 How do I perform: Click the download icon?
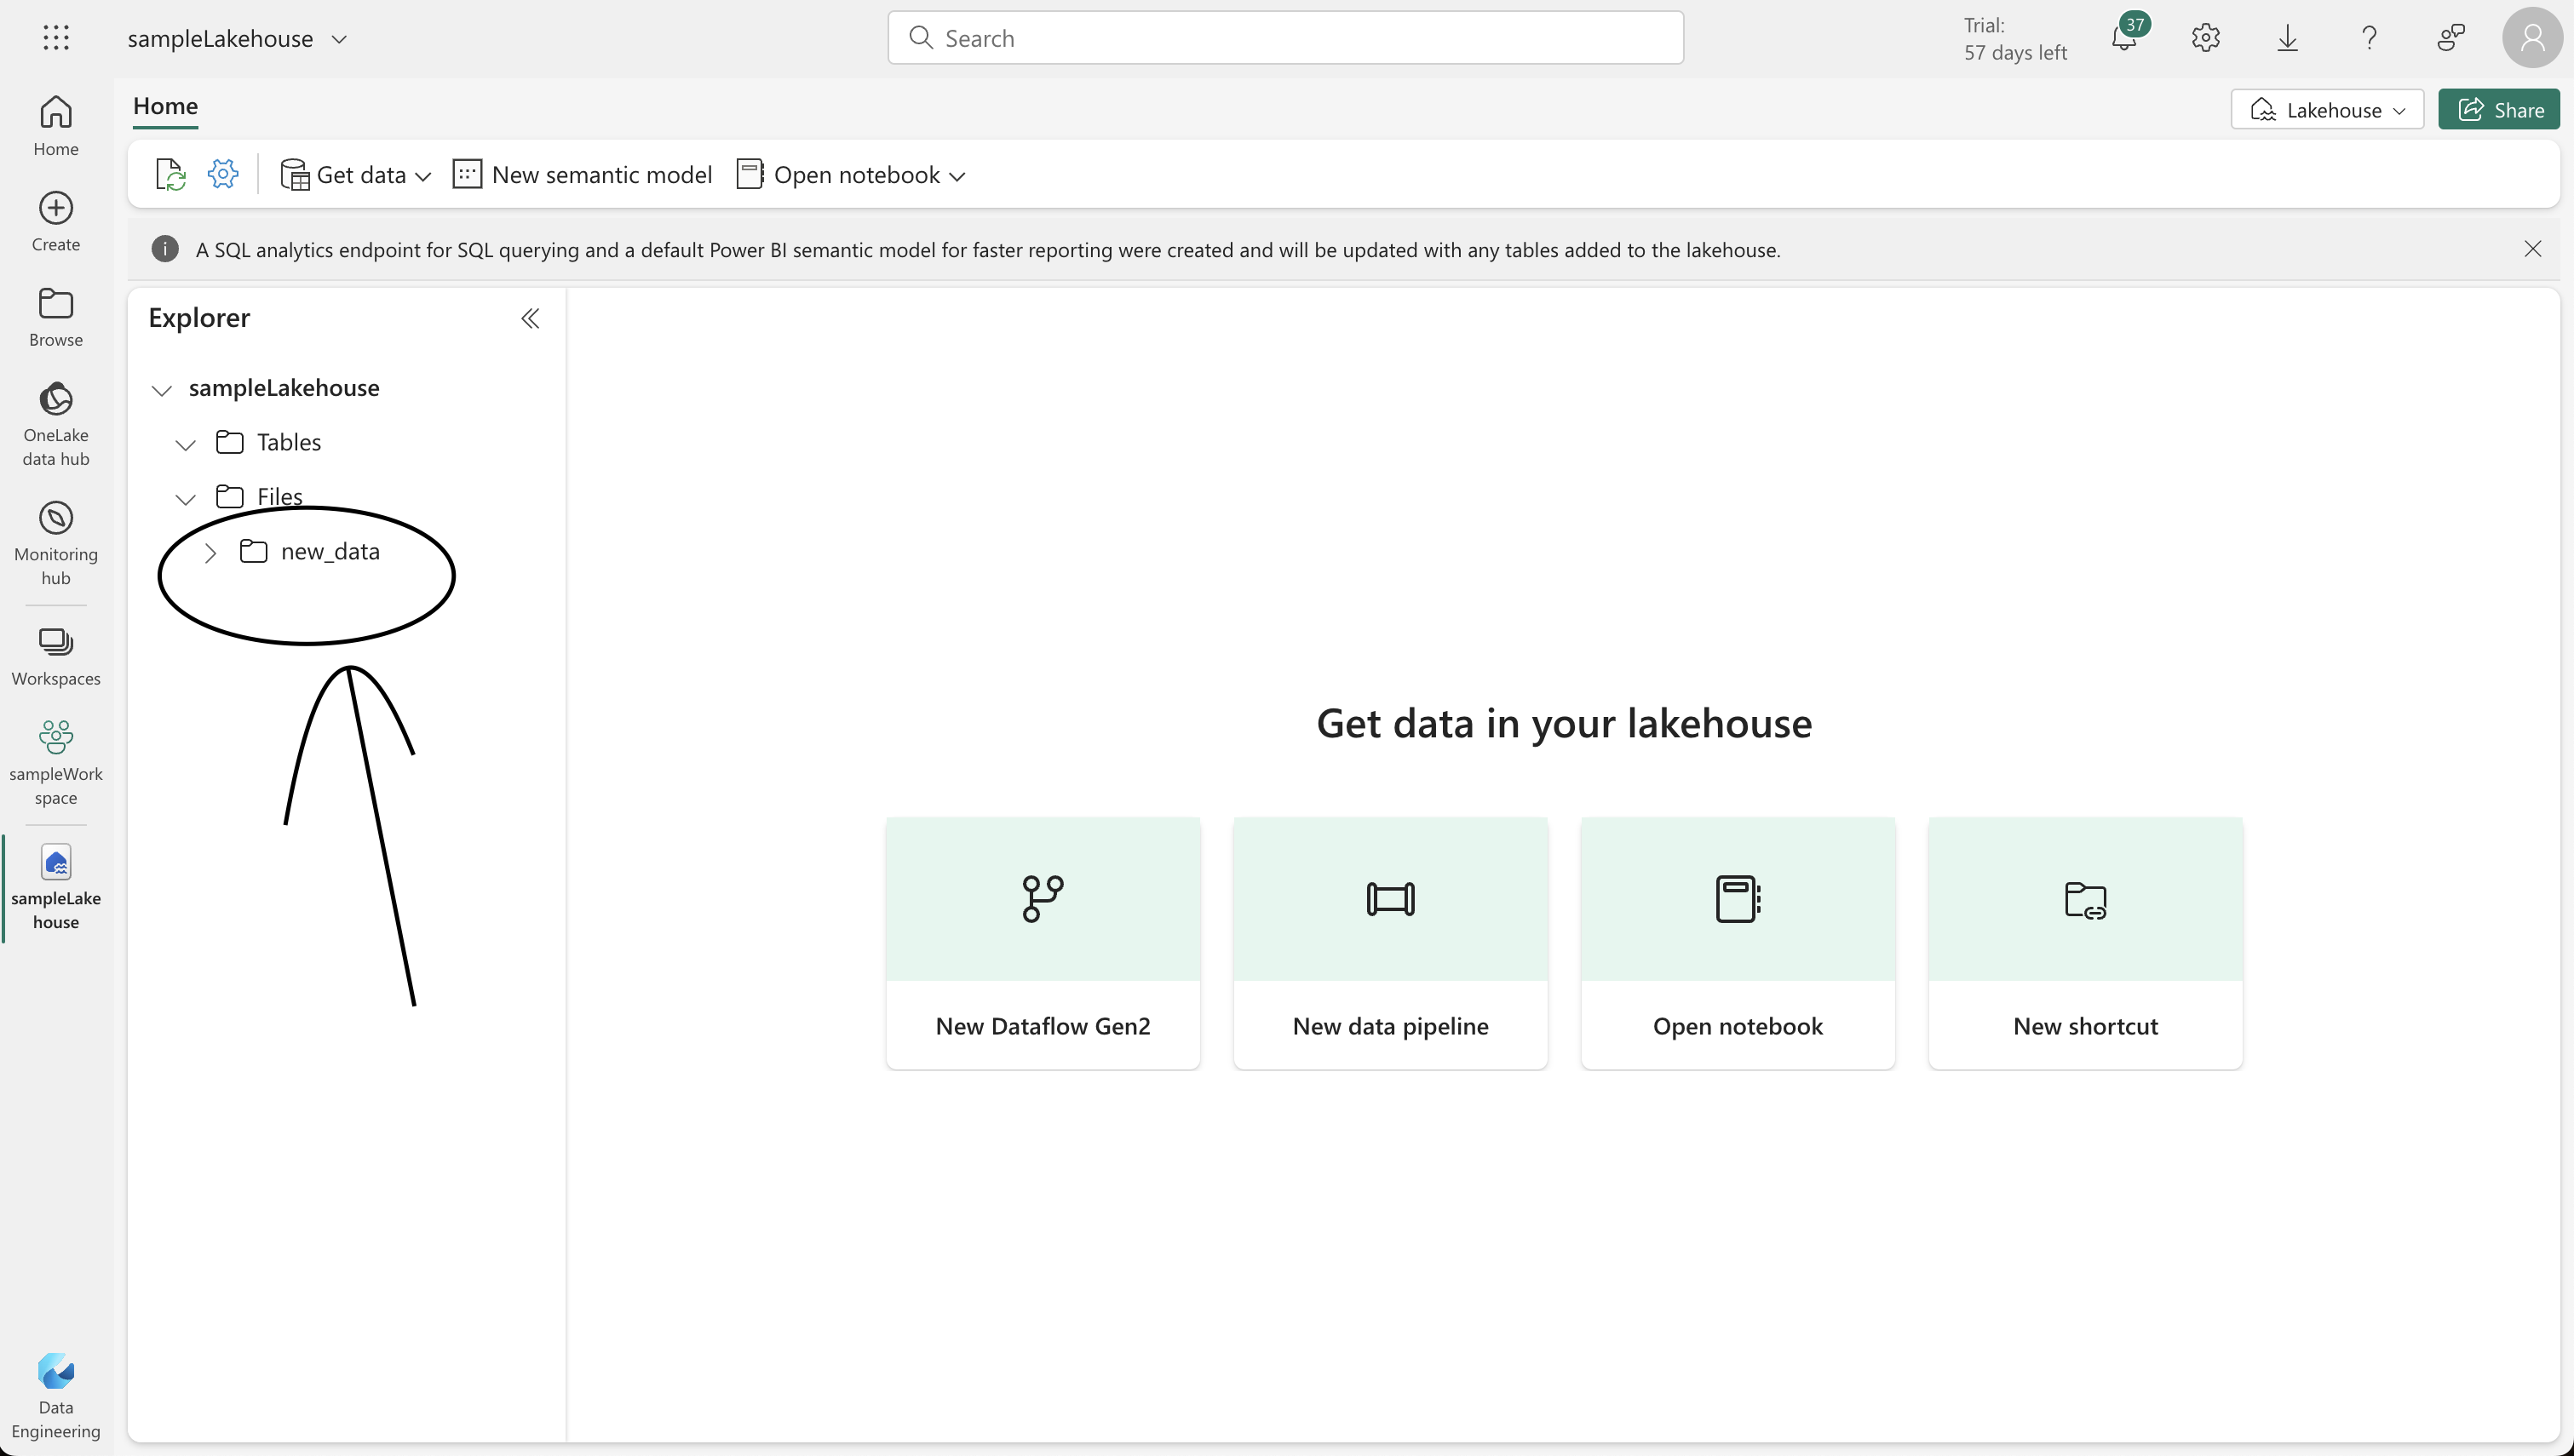point(2287,38)
